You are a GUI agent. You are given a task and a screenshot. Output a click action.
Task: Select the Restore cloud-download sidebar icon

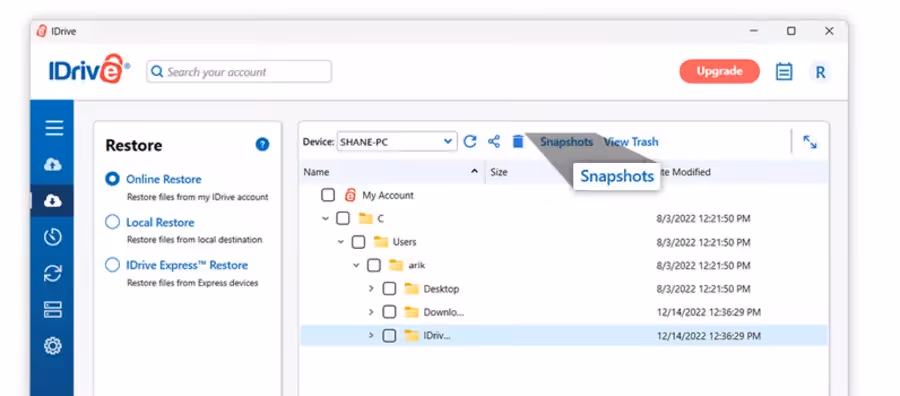[x=53, y=201]
